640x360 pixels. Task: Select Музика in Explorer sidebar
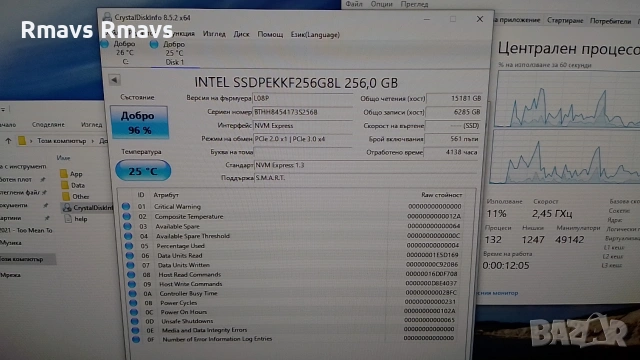tap(11, 243)
